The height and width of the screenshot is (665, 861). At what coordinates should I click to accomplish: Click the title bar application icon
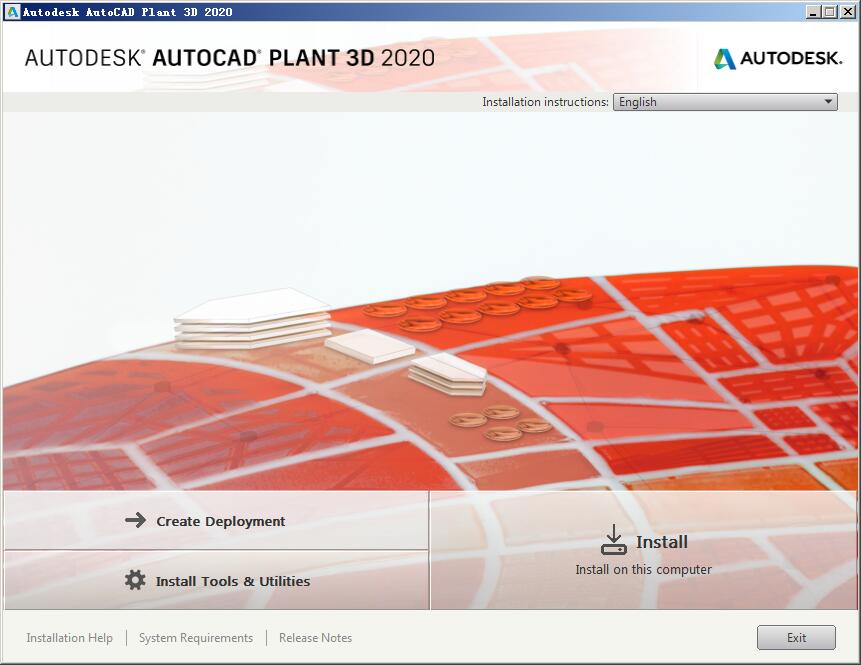tap(12, 12)
